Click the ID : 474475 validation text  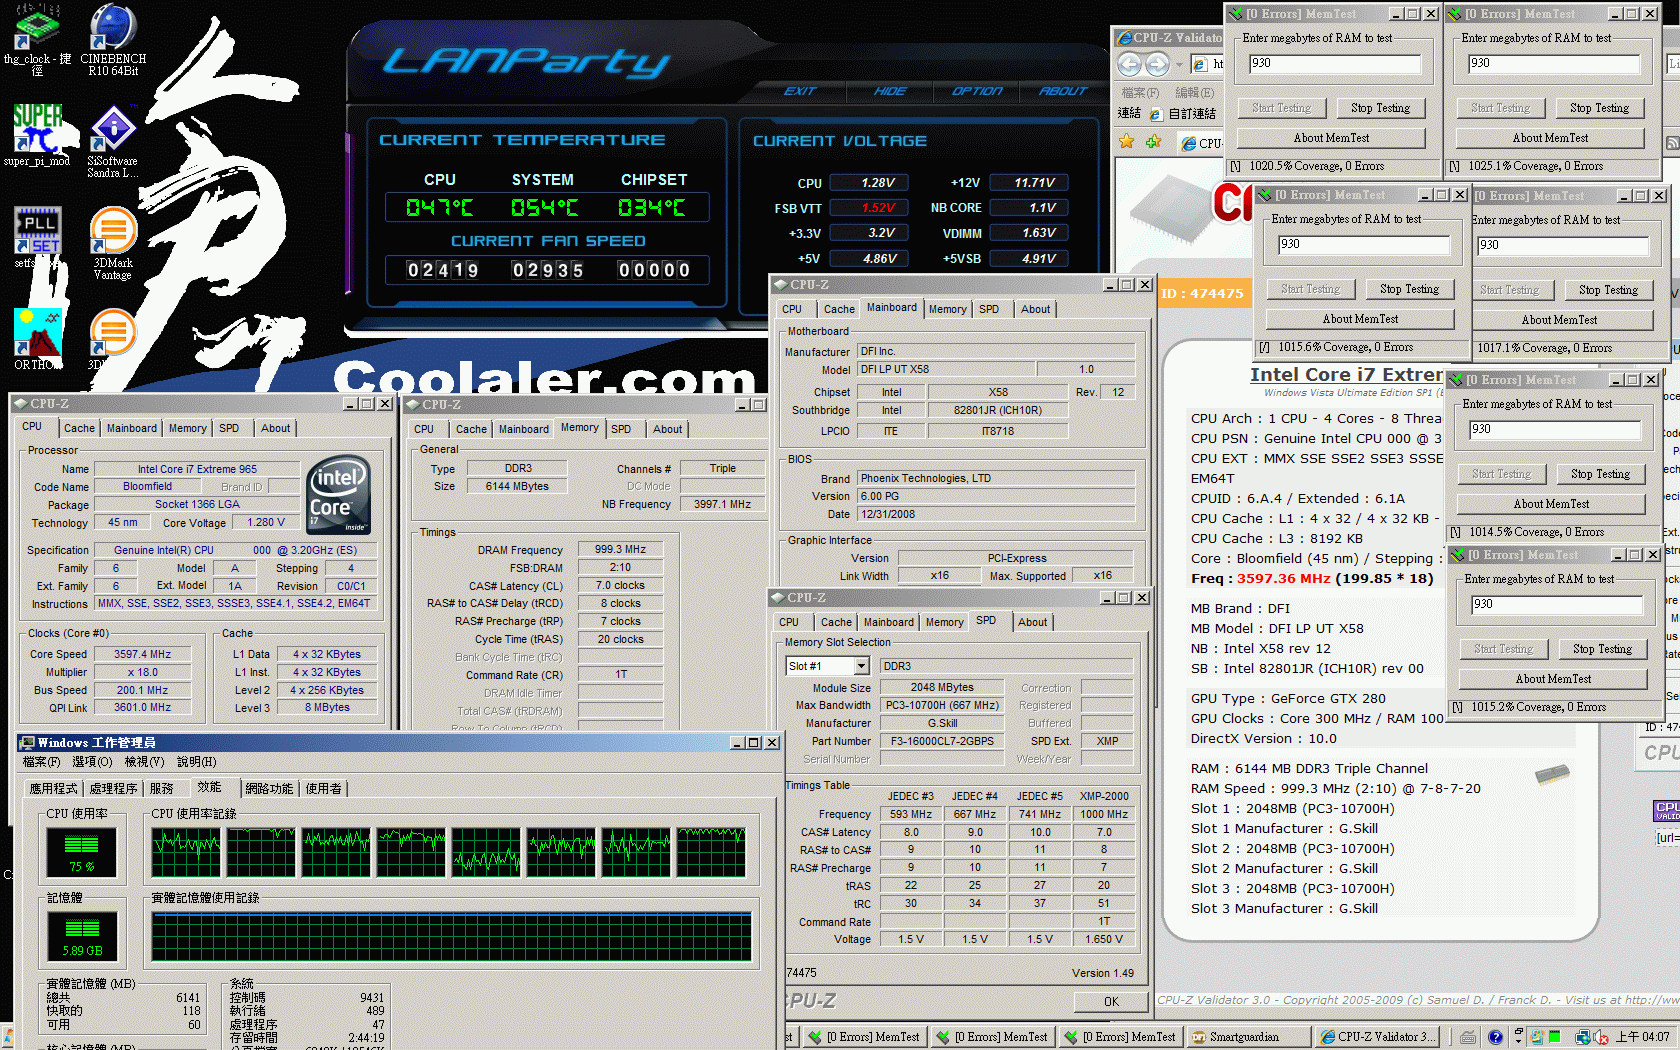[1202, 294]
